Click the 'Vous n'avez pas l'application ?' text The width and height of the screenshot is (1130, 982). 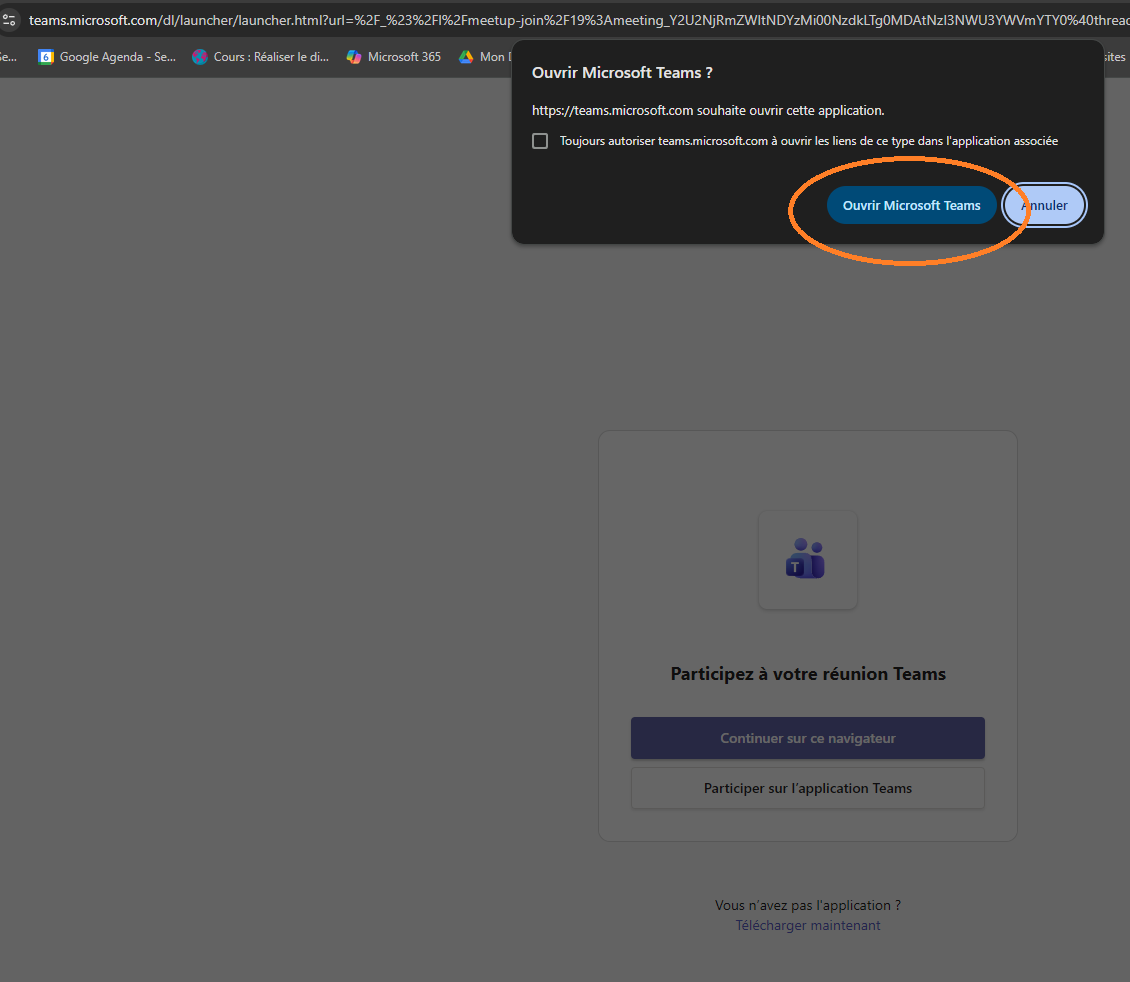pyautogui.click(x=807, y=905)
